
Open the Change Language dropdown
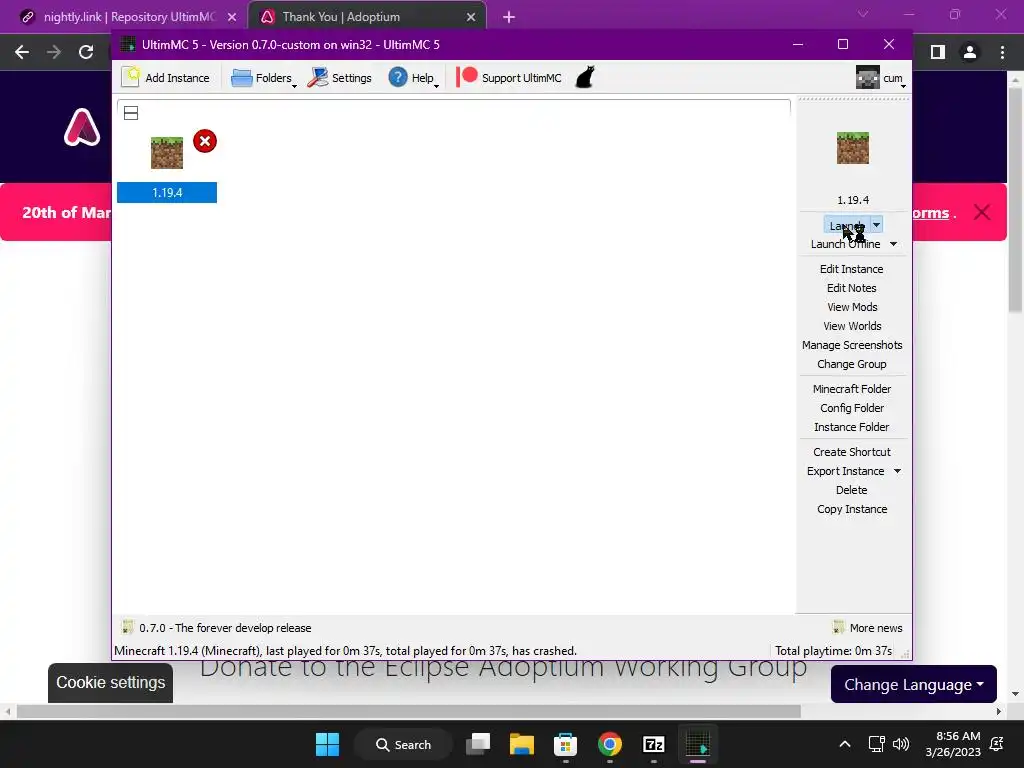click(913, 684)
